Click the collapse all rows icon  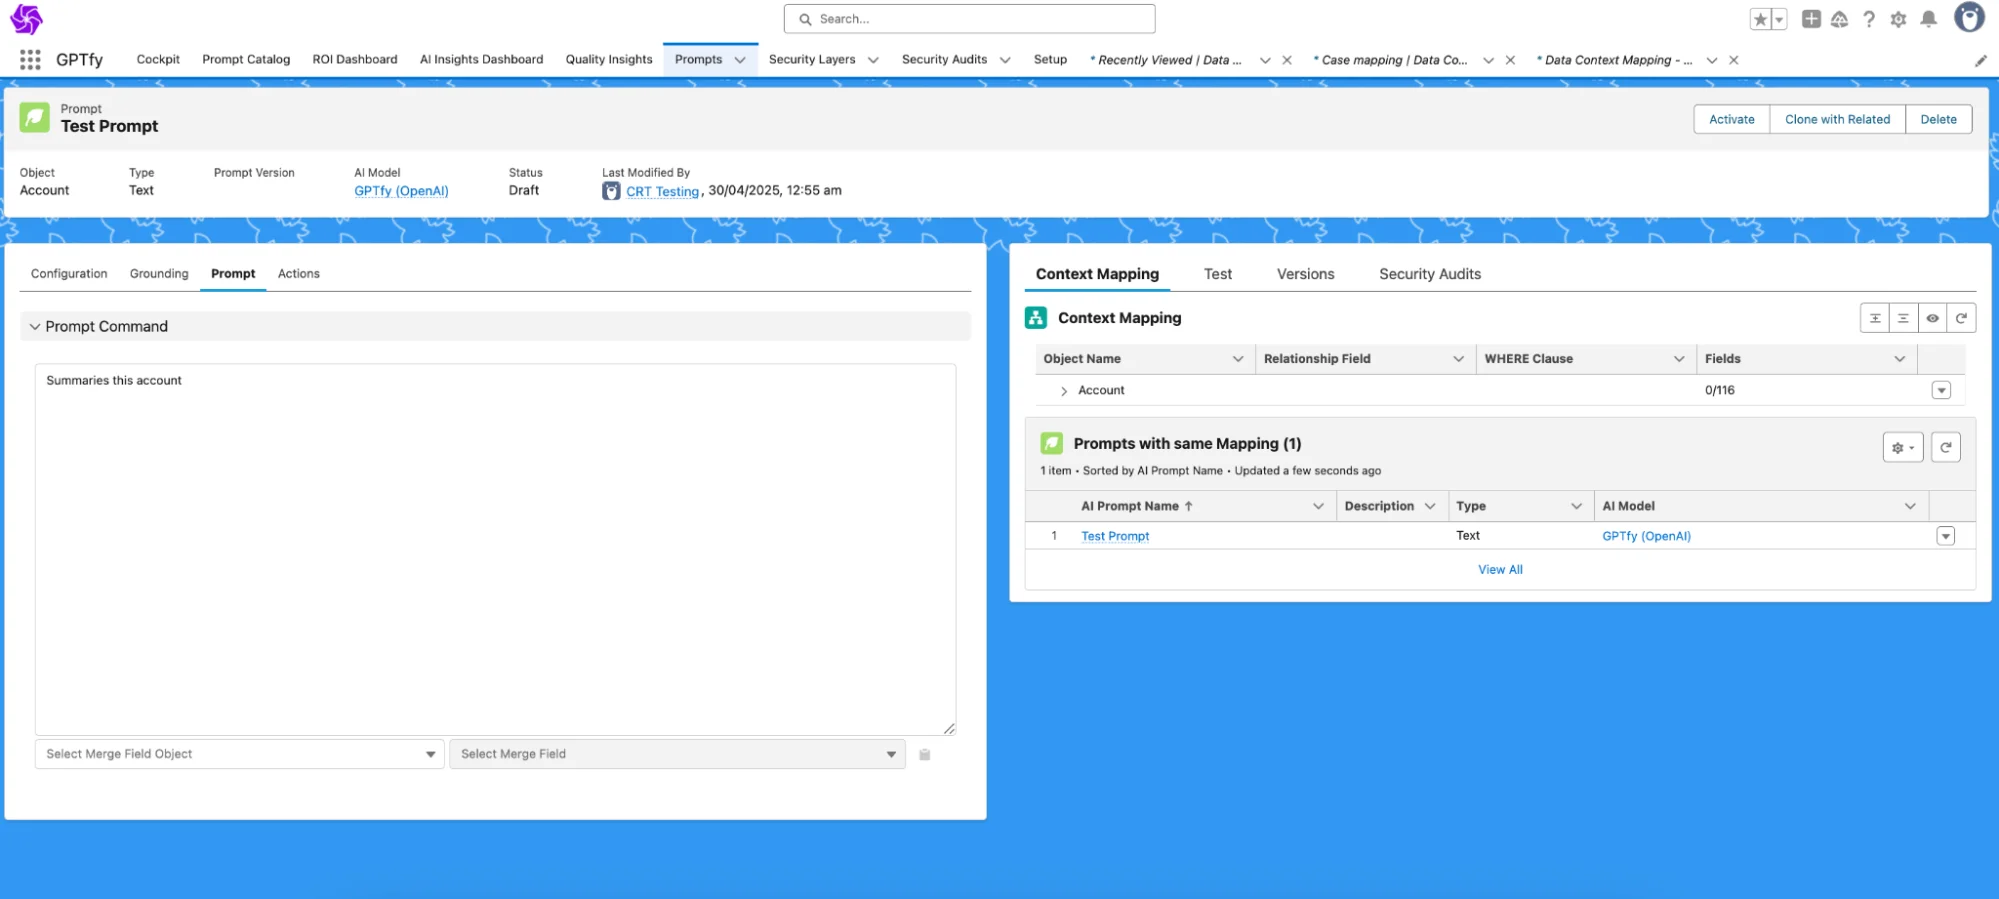click(x=1903, y=318)
